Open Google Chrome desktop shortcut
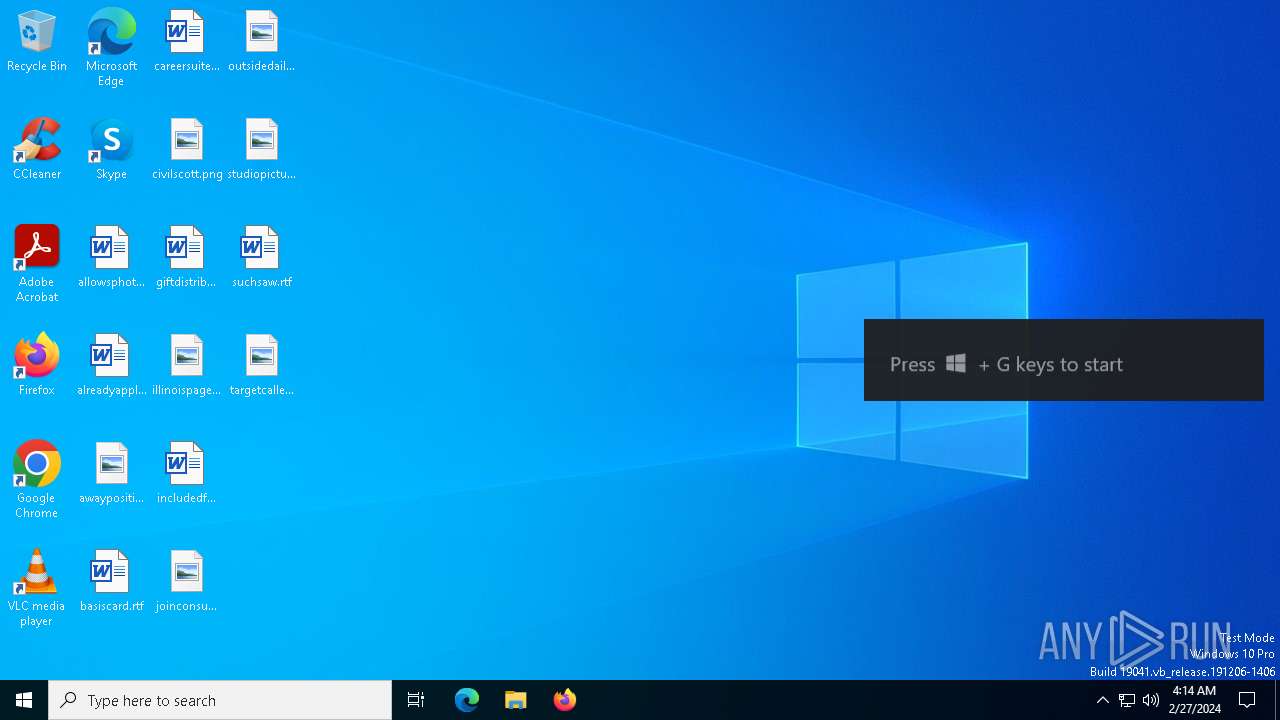Viewport: 1280px width, 720px height. [37, 480]
